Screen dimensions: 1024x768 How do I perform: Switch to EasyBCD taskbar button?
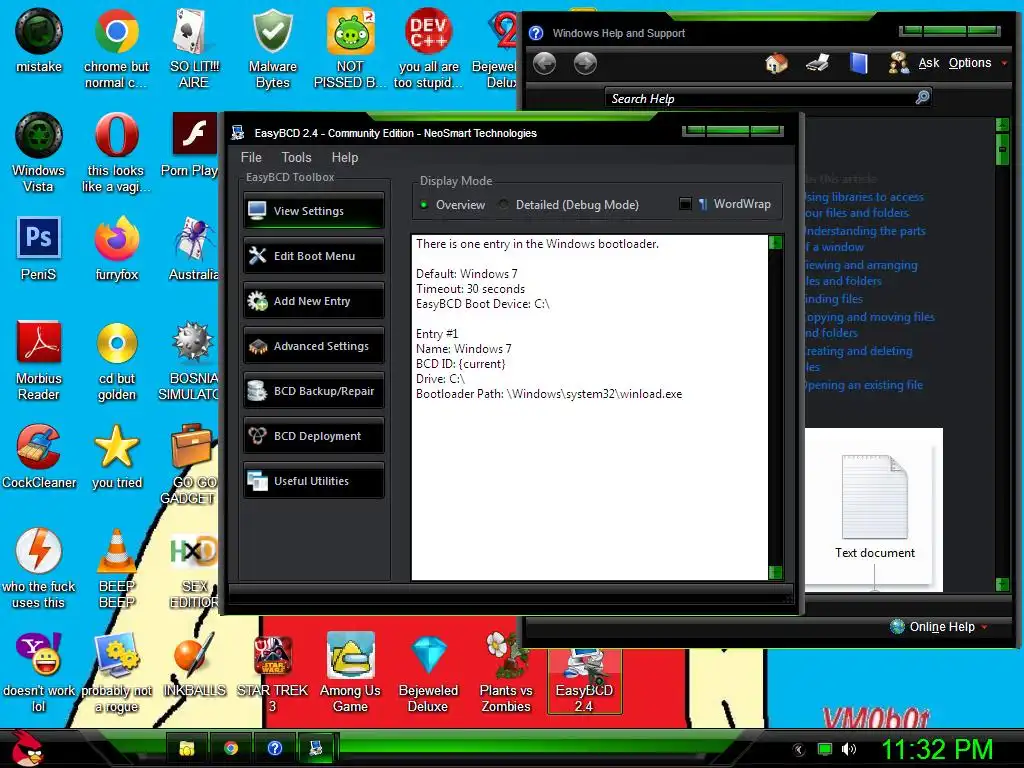(318, 748)
